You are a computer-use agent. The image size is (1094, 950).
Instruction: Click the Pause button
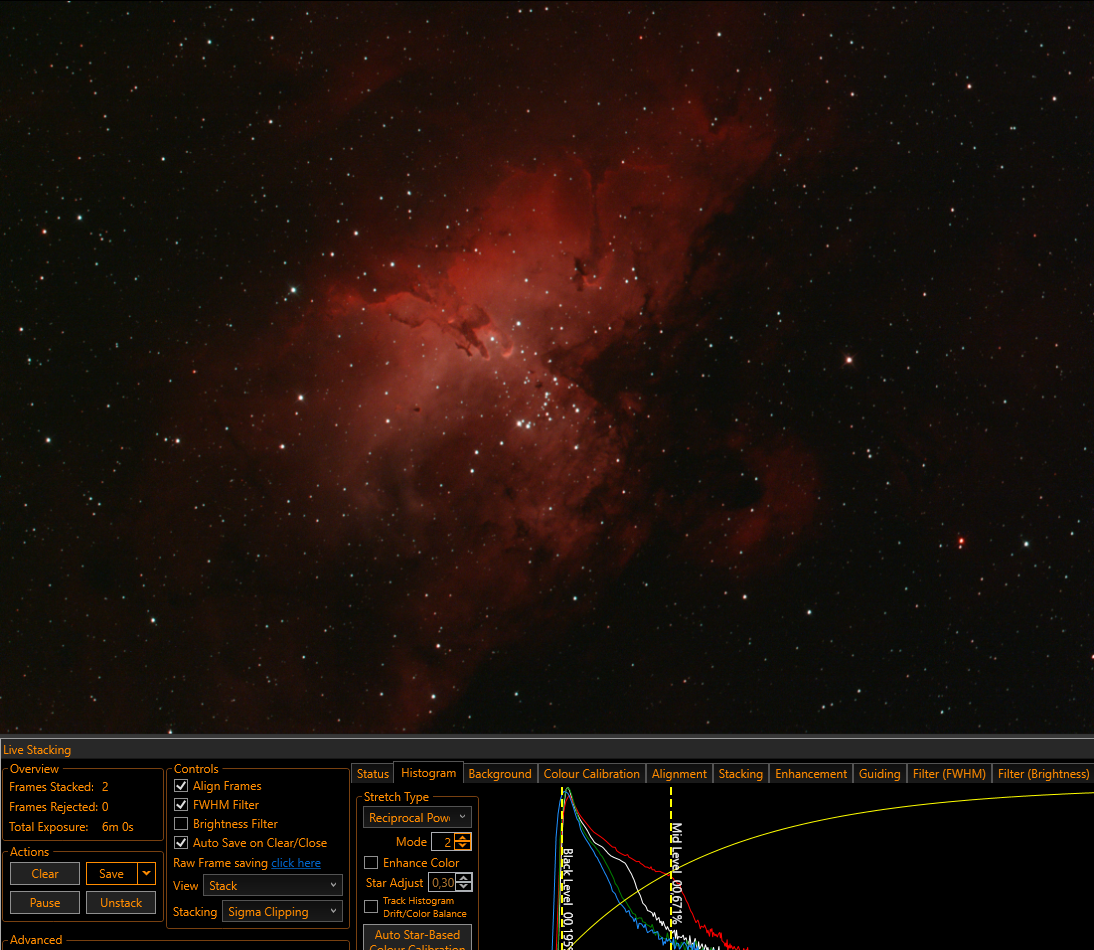45,903
